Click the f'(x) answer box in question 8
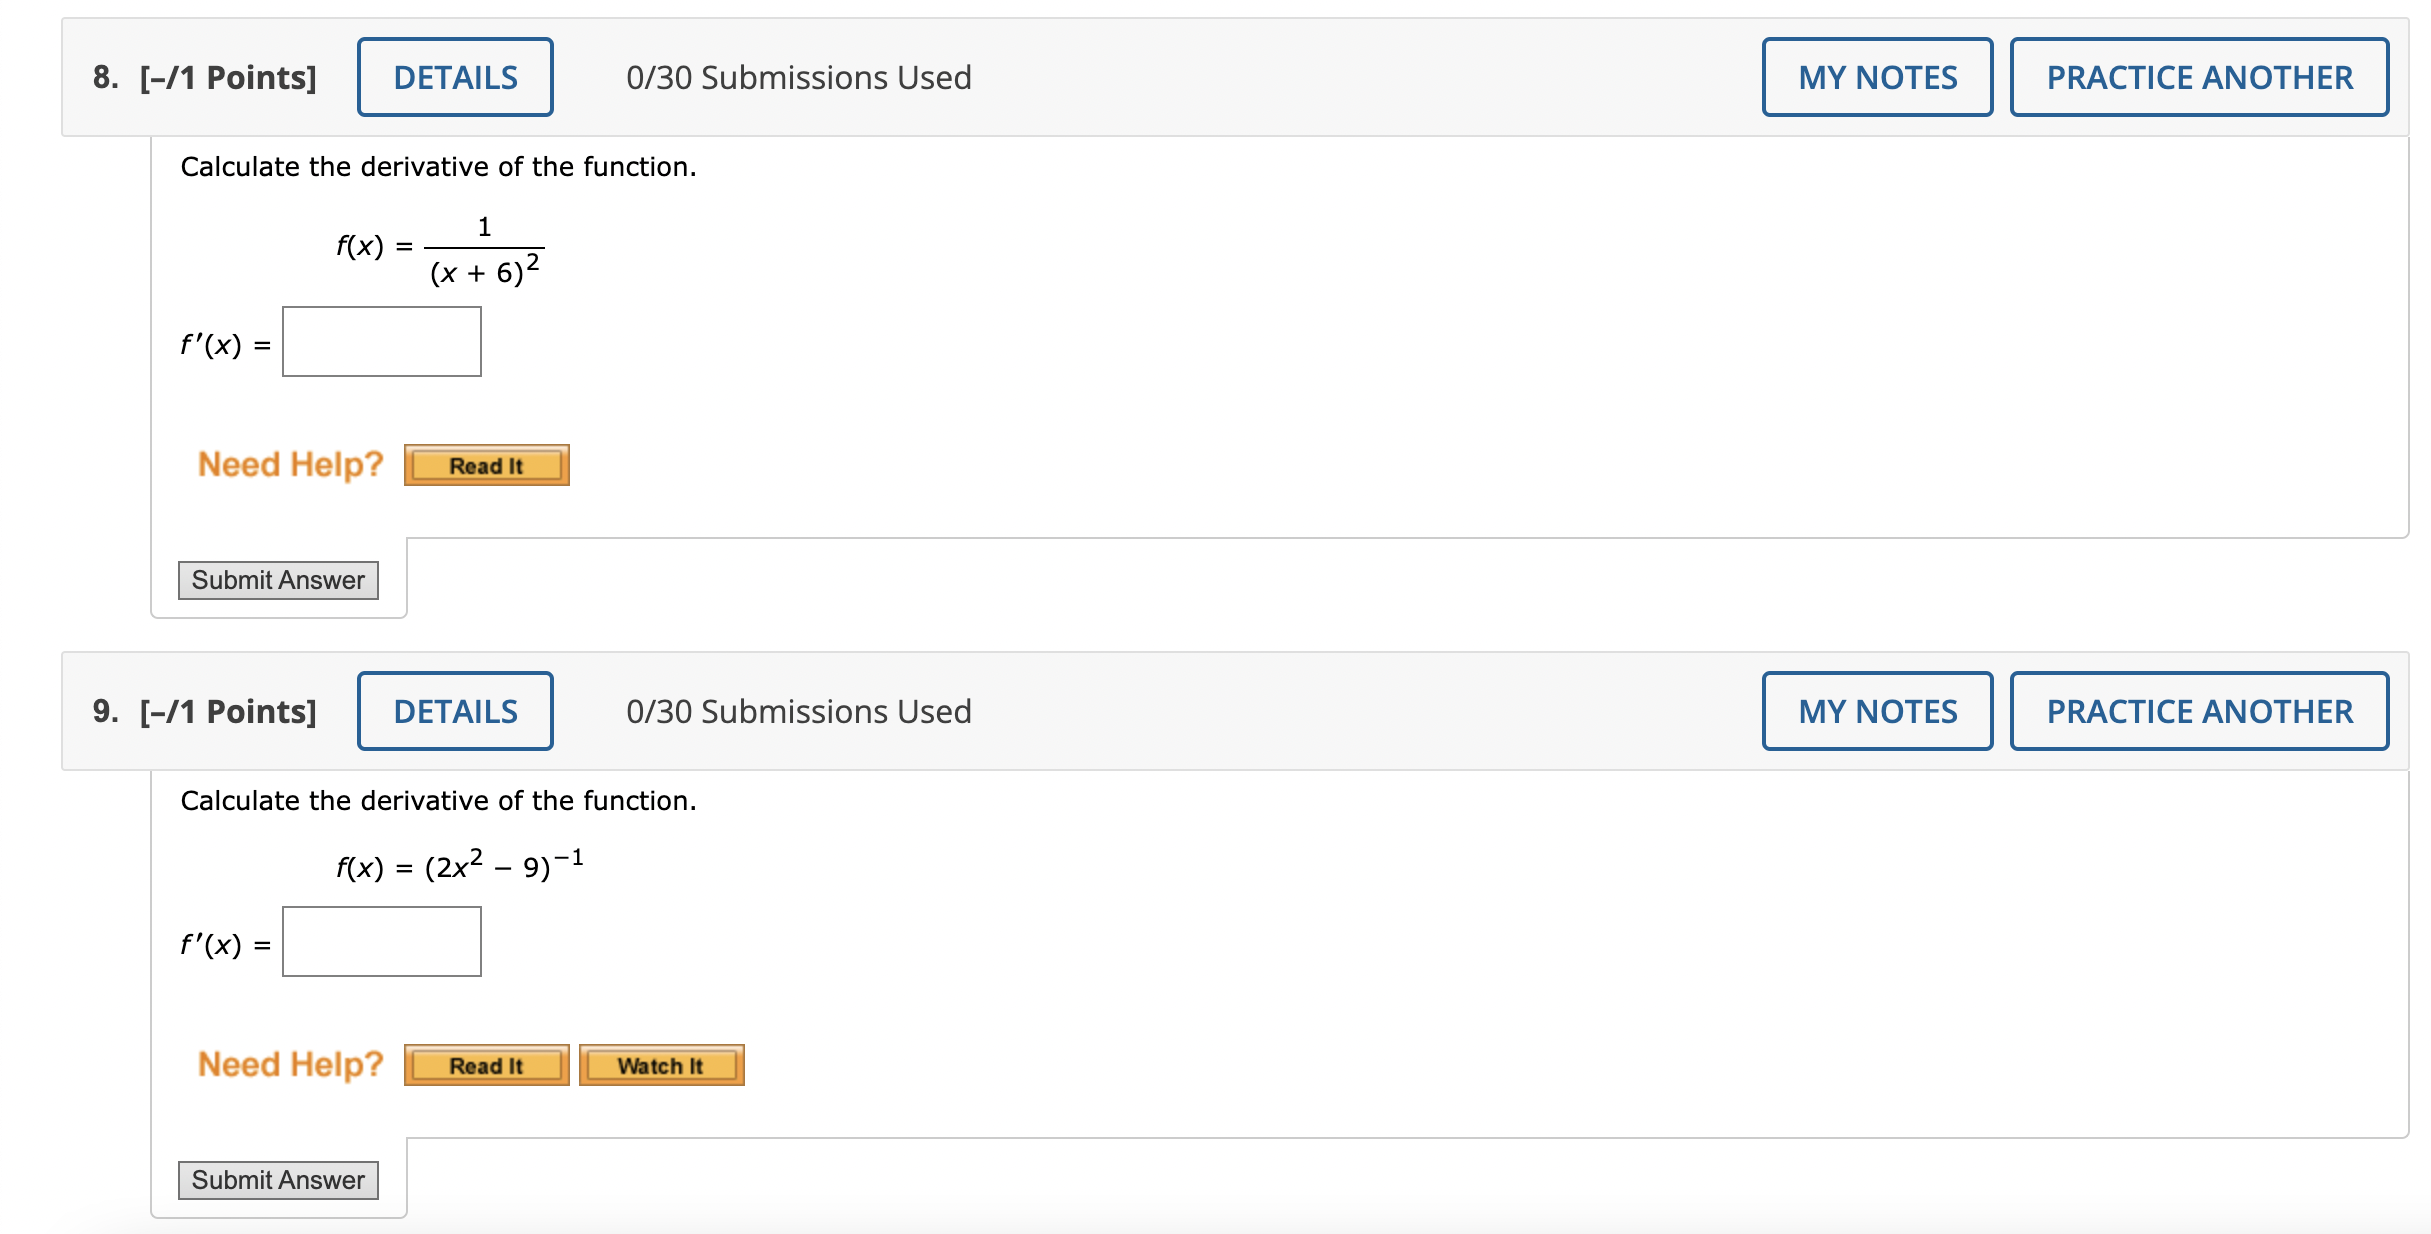Screen dimensions: 2431x1234 tap(381, 342)
